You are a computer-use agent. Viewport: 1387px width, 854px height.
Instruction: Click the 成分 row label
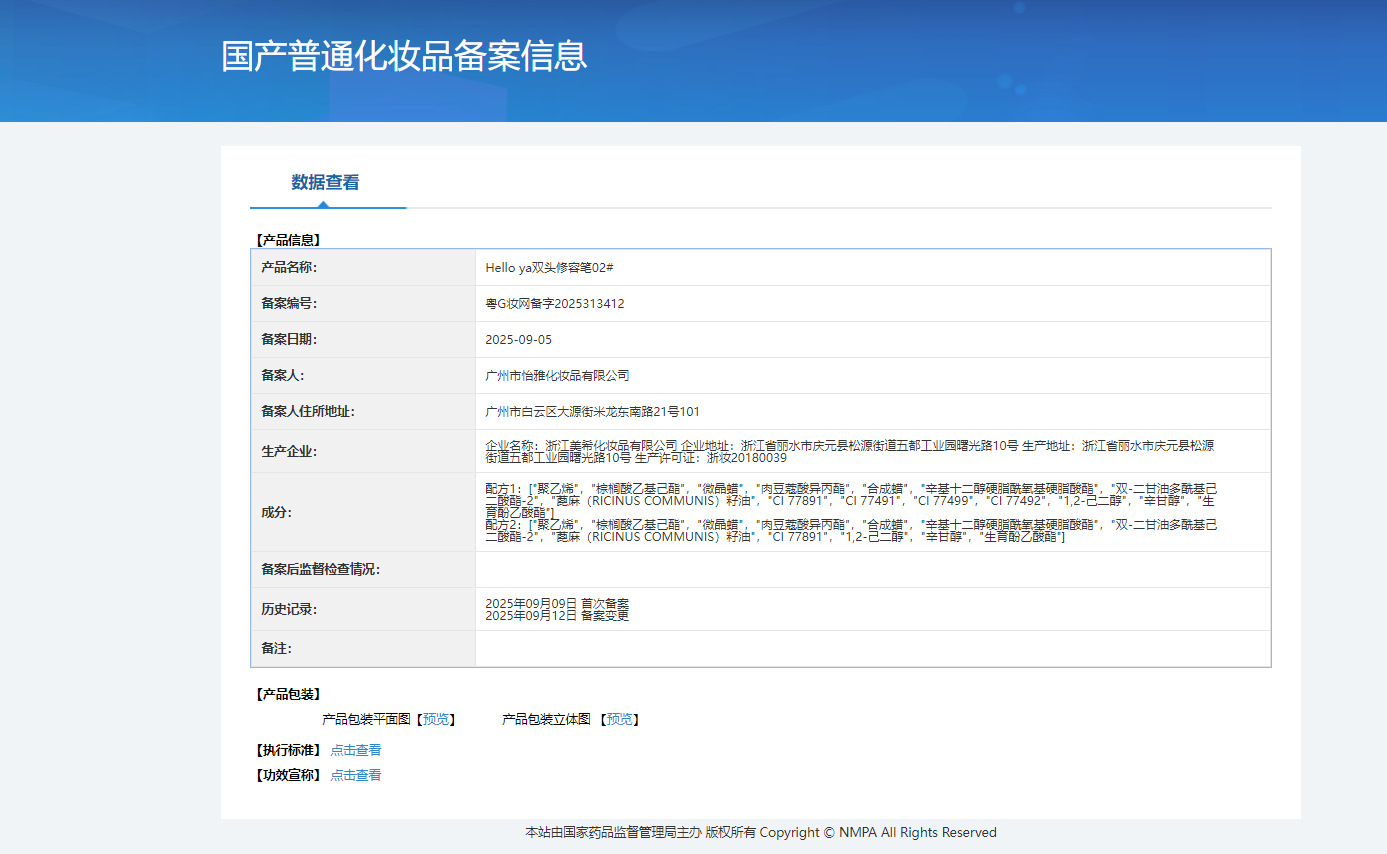(276, 511)
